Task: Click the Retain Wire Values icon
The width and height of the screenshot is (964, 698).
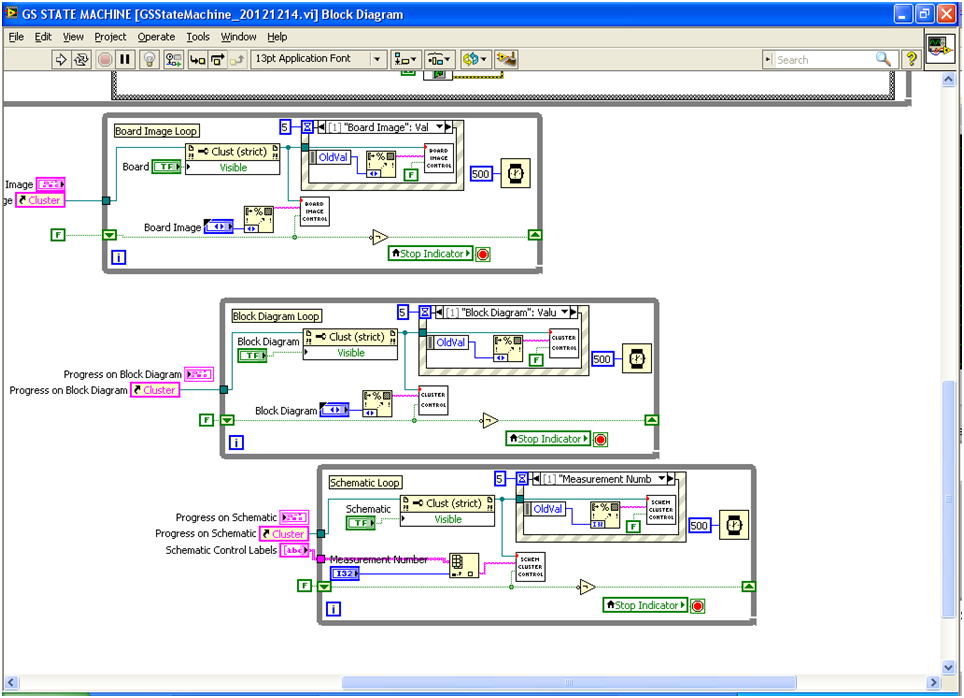Action: coord(173,59)
